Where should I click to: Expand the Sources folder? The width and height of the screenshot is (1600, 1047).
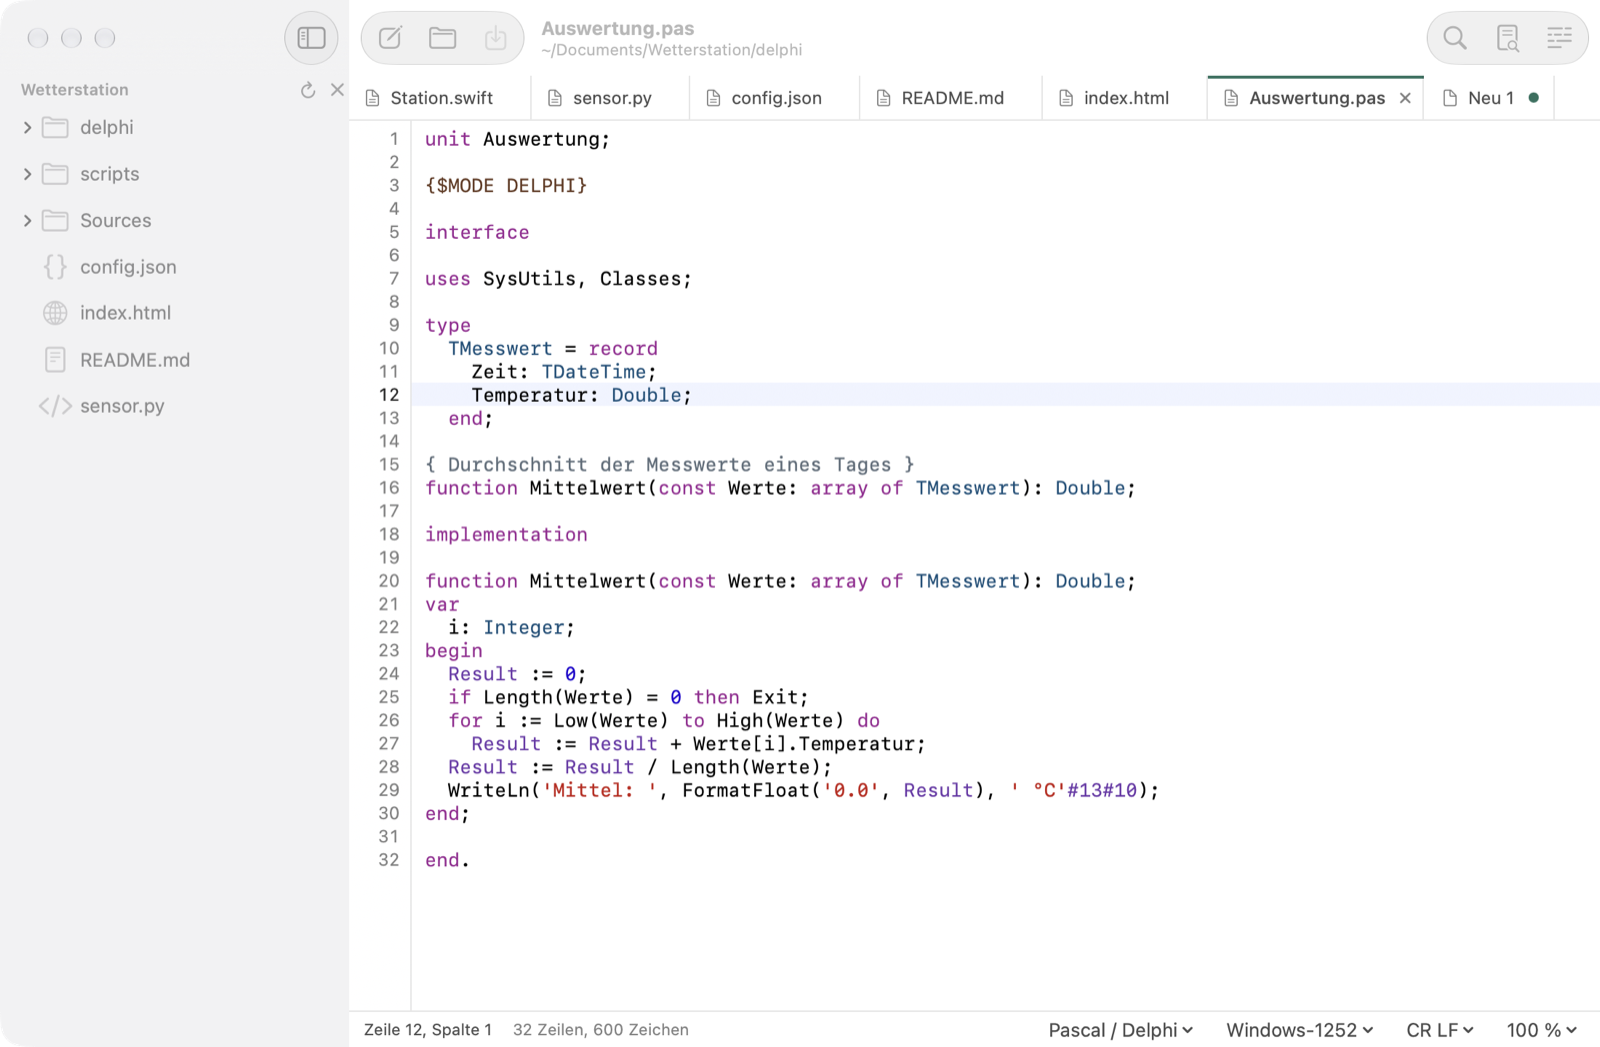tap(28, 221)
